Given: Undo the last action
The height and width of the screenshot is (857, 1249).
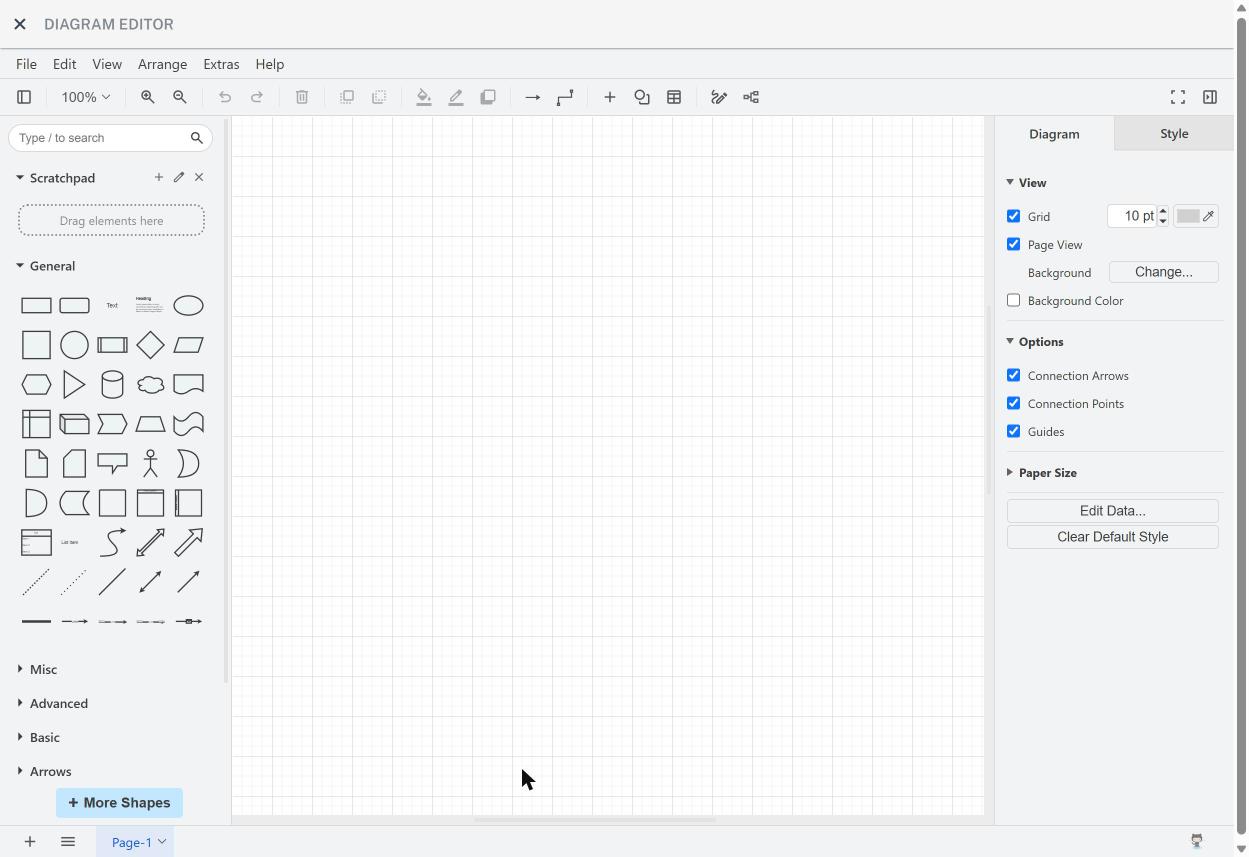Looking at the screenshot, I should [225, 97].
